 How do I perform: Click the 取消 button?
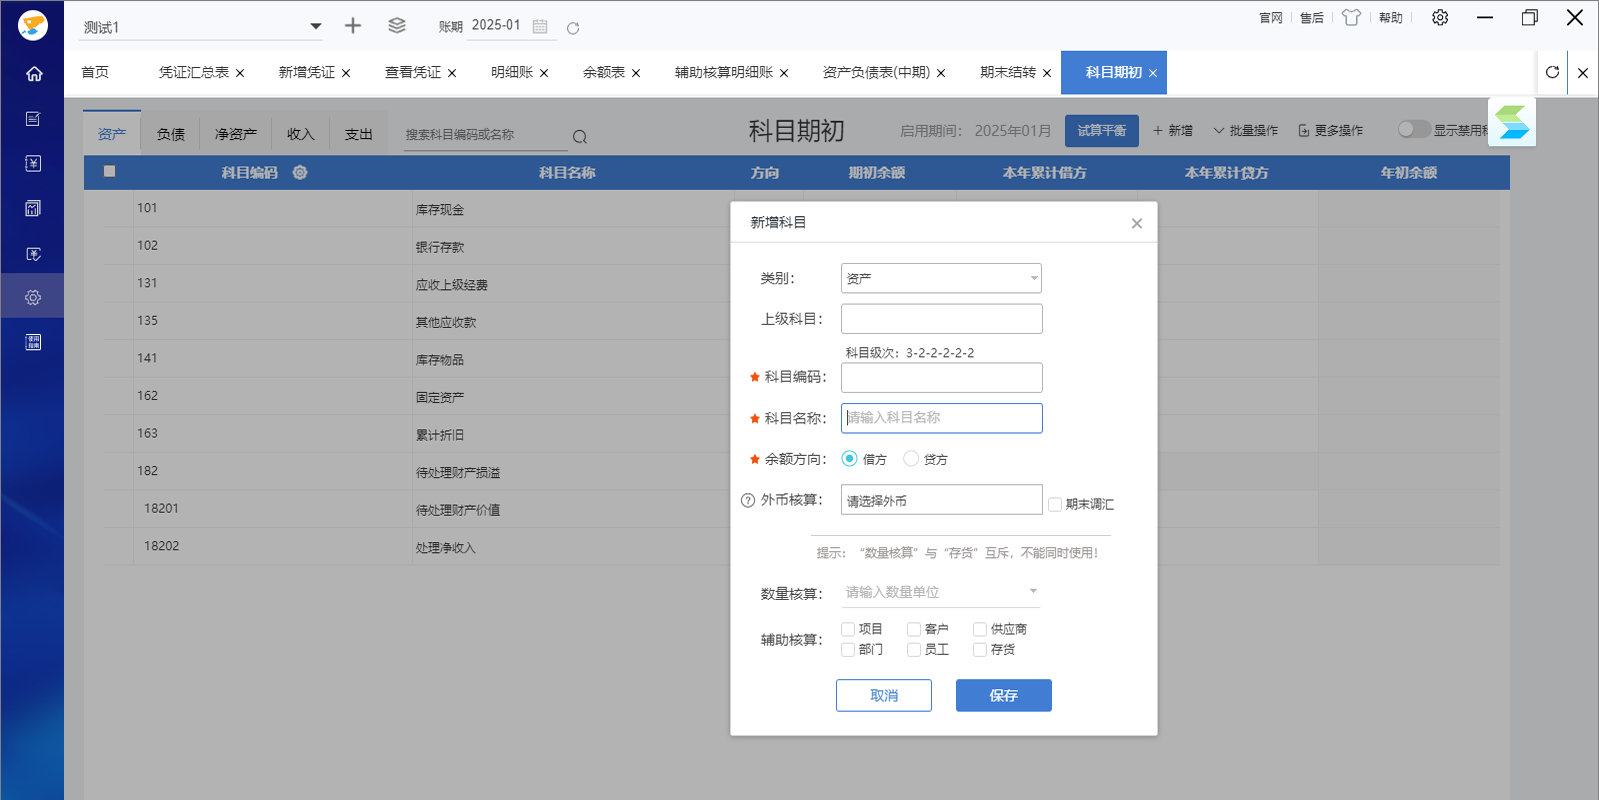(884, 695)
